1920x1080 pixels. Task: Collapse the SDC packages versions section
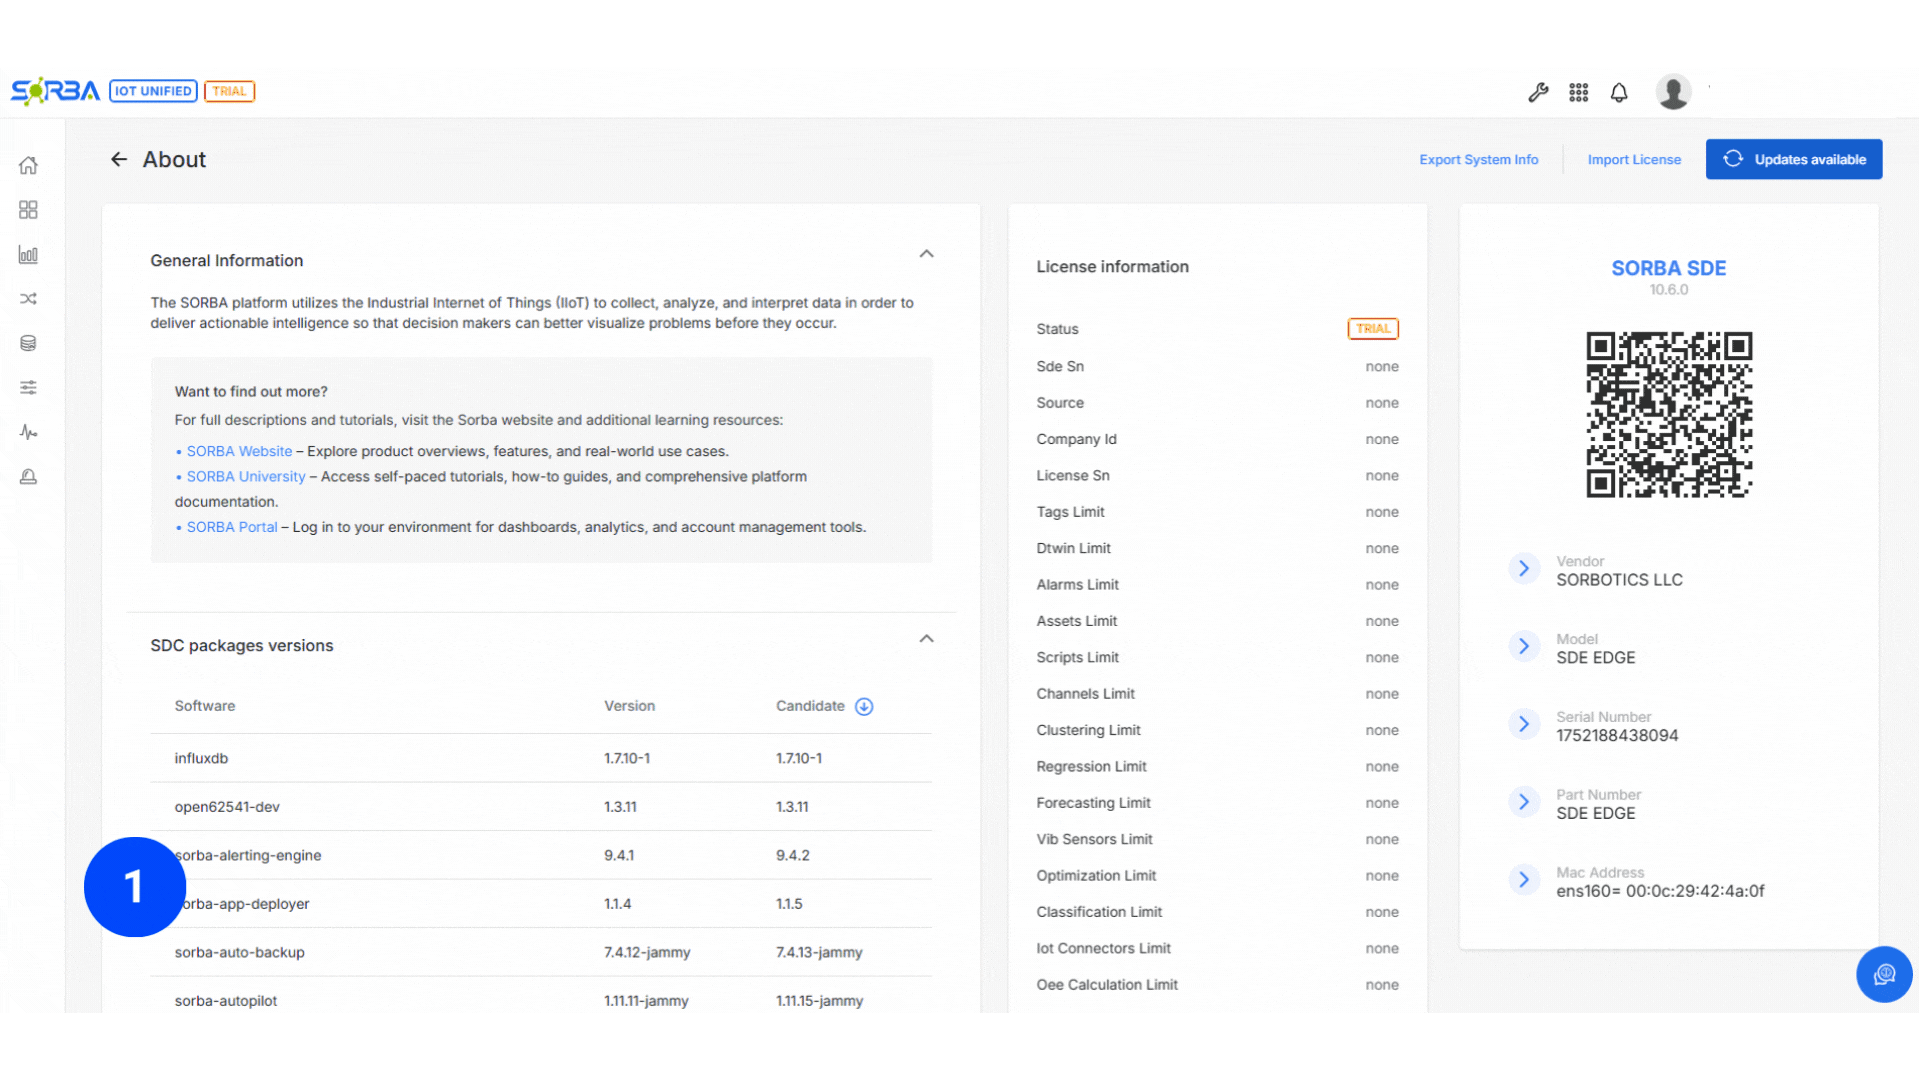(927, 639)
